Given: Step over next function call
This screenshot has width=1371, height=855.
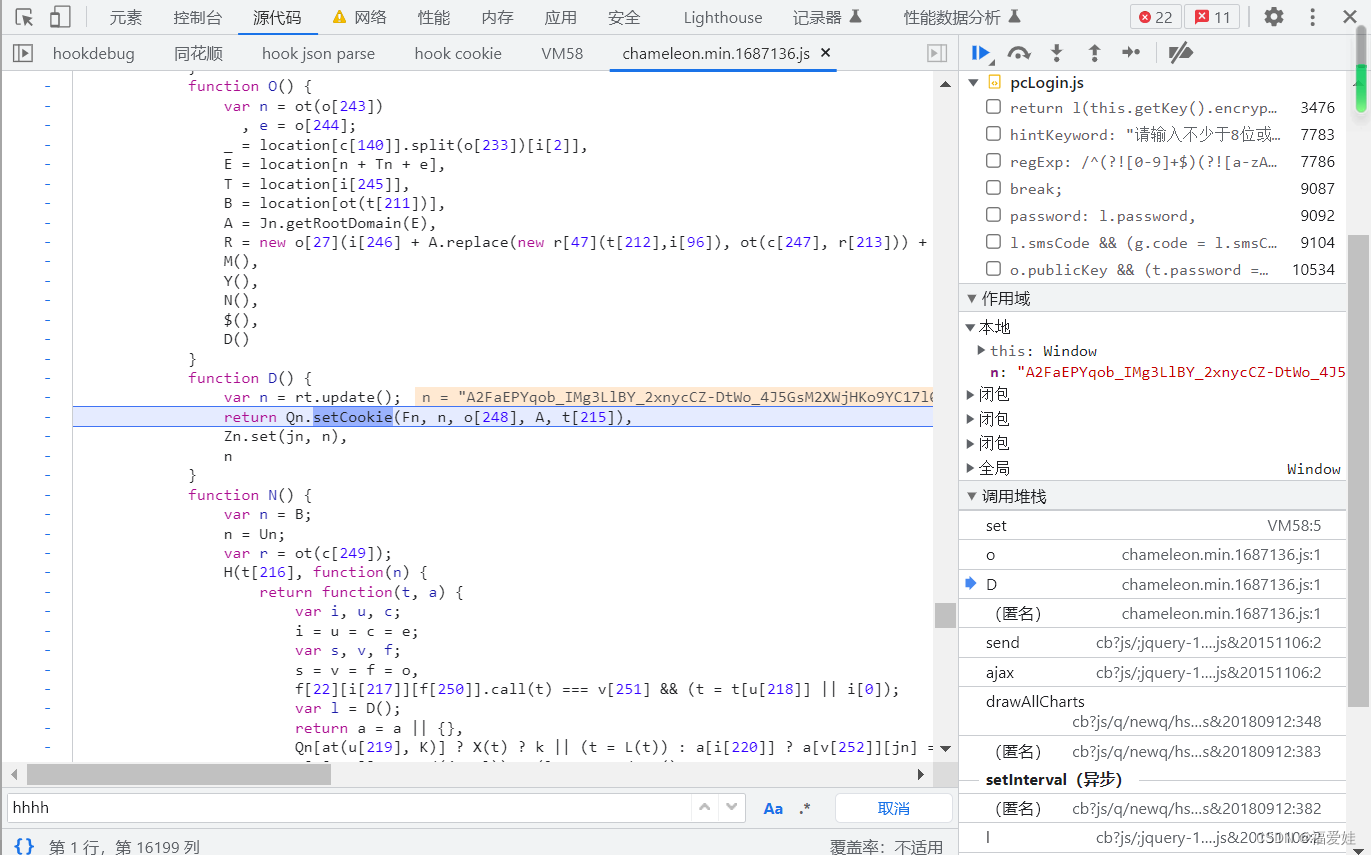Looking at the screenshot, I should (1019, 53).
